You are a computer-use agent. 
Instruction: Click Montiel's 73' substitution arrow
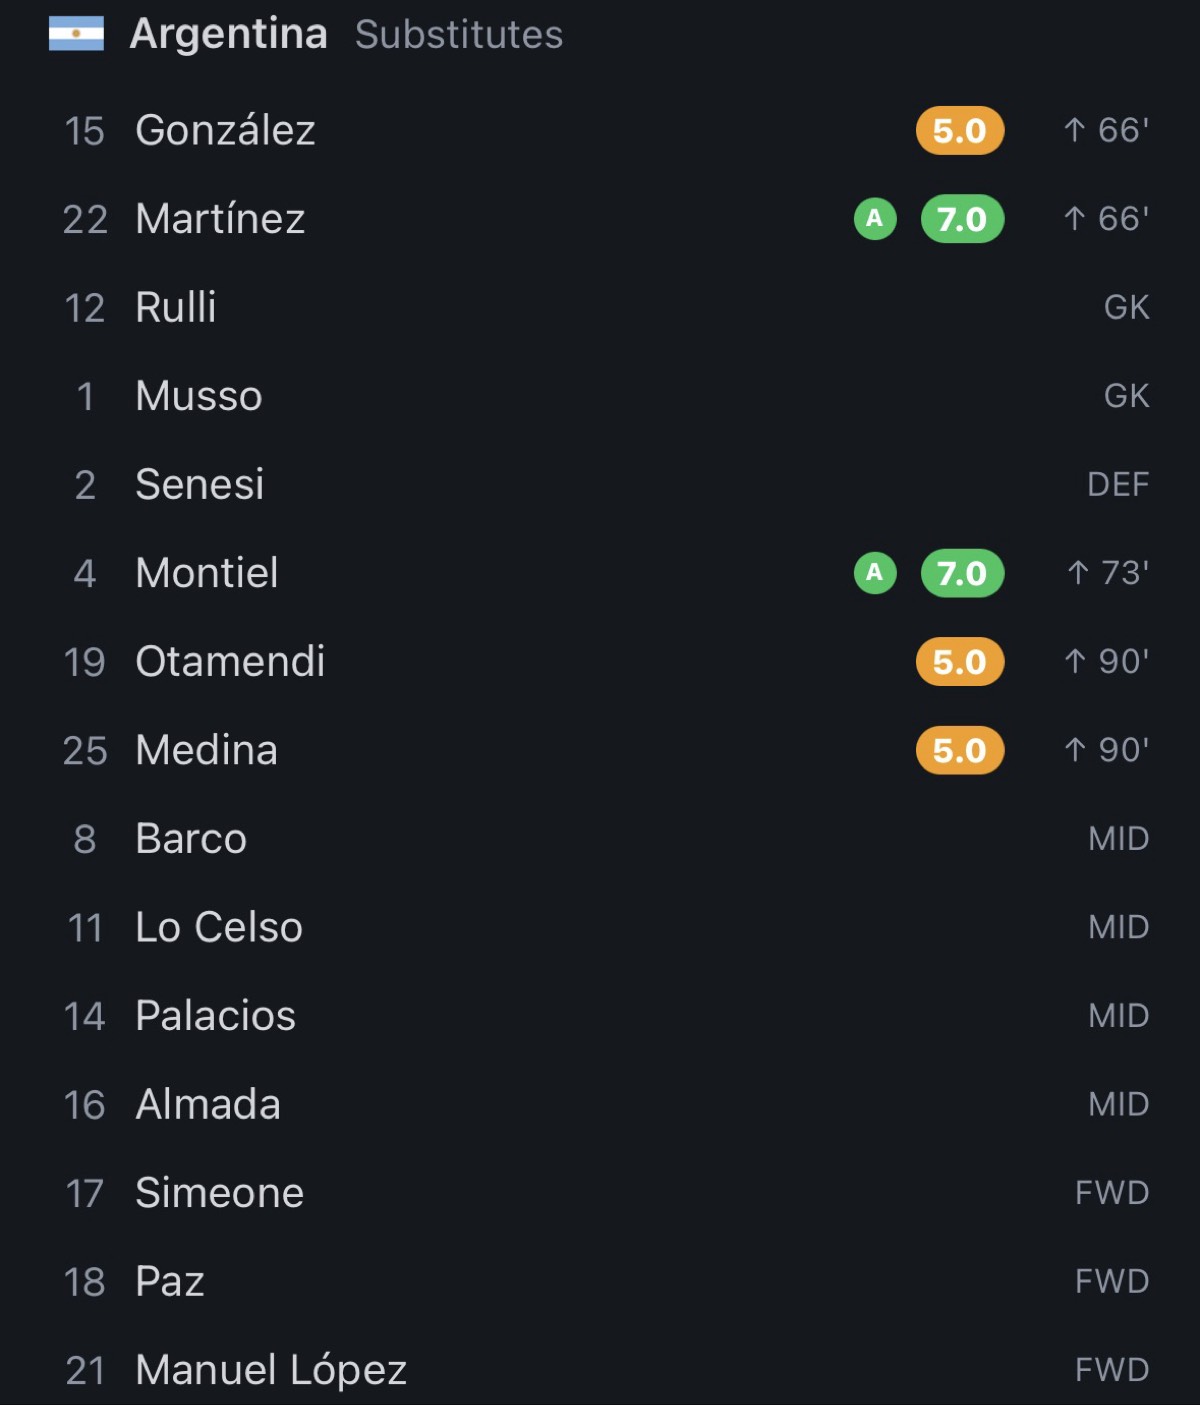[x=1078, y=573]
